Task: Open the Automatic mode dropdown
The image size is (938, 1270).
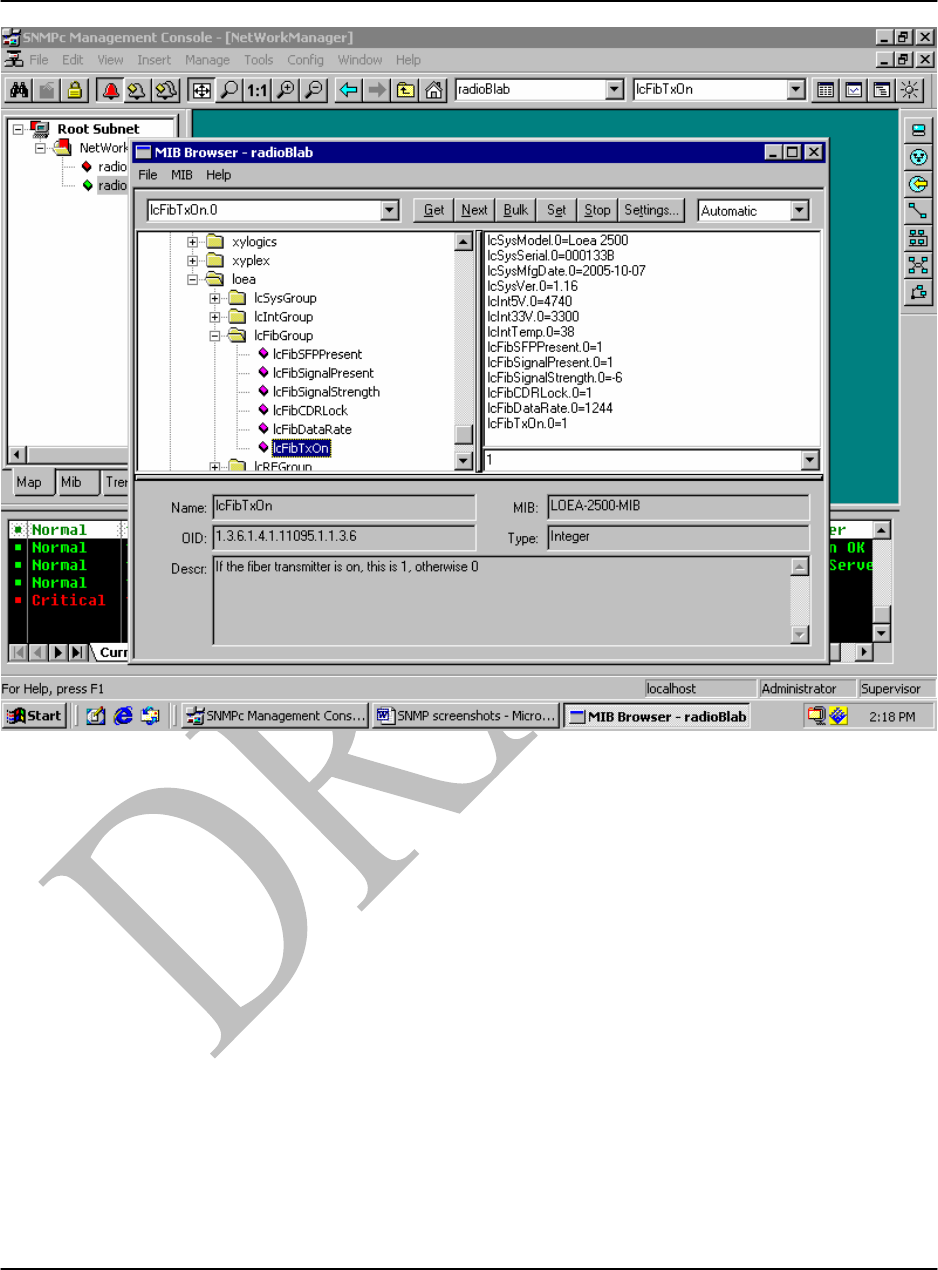Action: (800, 211)
